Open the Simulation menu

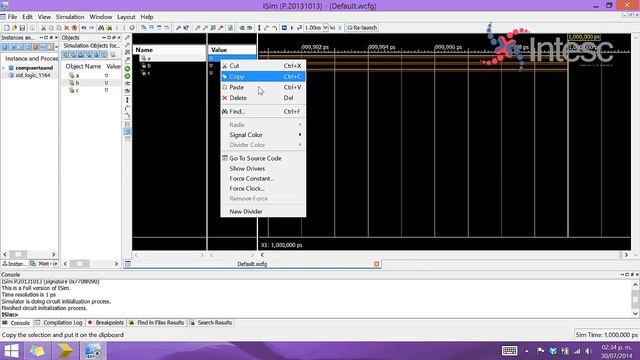pyautogui.click(x=70, y=17)
